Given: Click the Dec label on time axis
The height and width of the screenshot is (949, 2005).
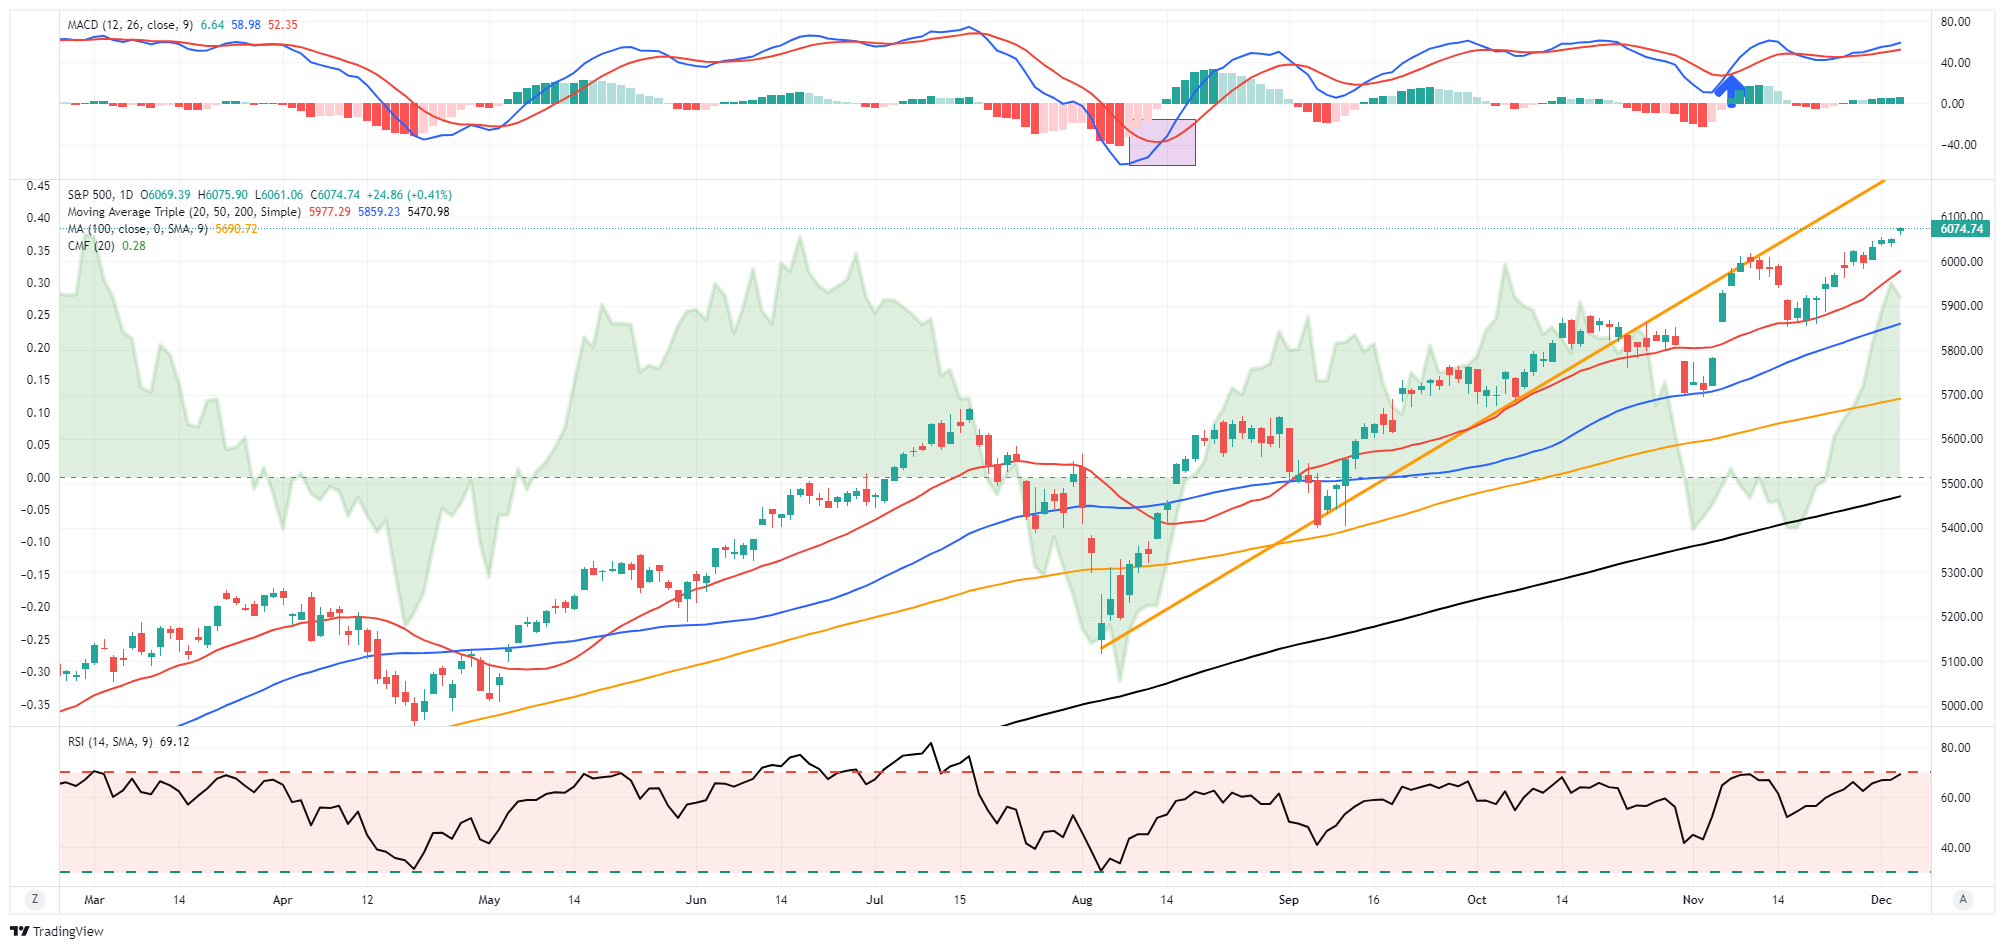Looking at the screenshot, I should coord(1881,900).
